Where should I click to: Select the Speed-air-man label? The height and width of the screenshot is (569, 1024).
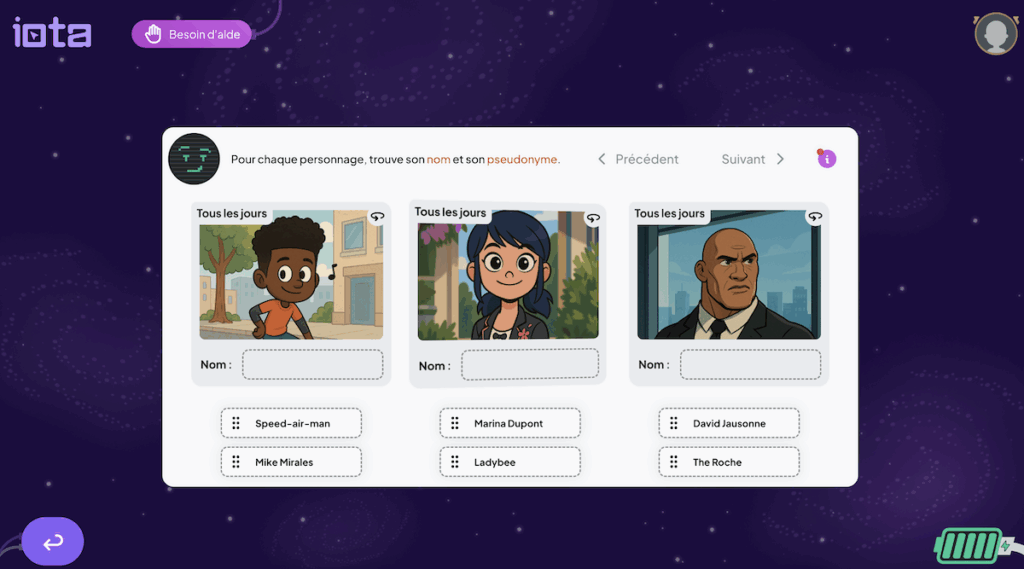click(x=291, y=423)
